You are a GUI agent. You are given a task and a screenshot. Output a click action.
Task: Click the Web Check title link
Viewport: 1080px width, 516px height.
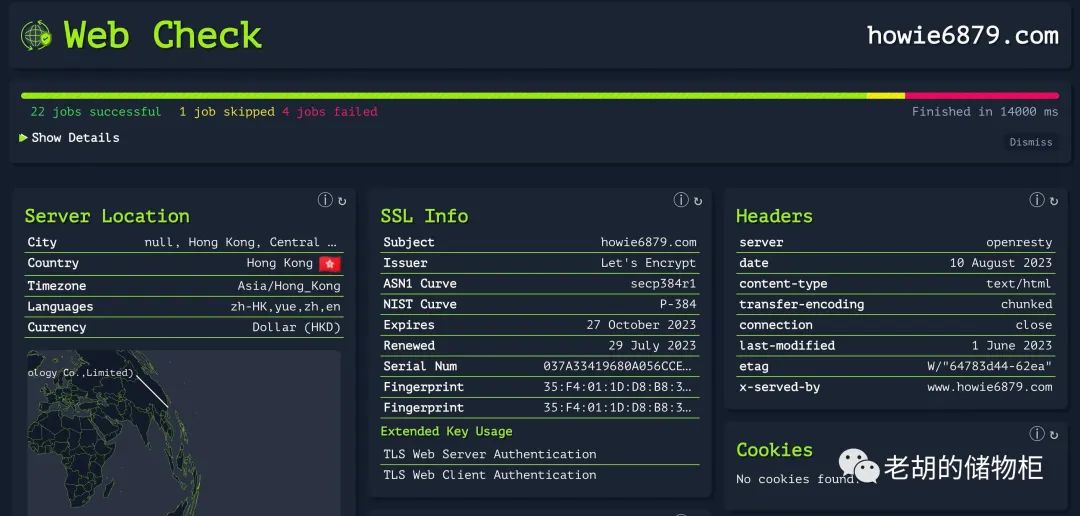(x=163, y=34)
